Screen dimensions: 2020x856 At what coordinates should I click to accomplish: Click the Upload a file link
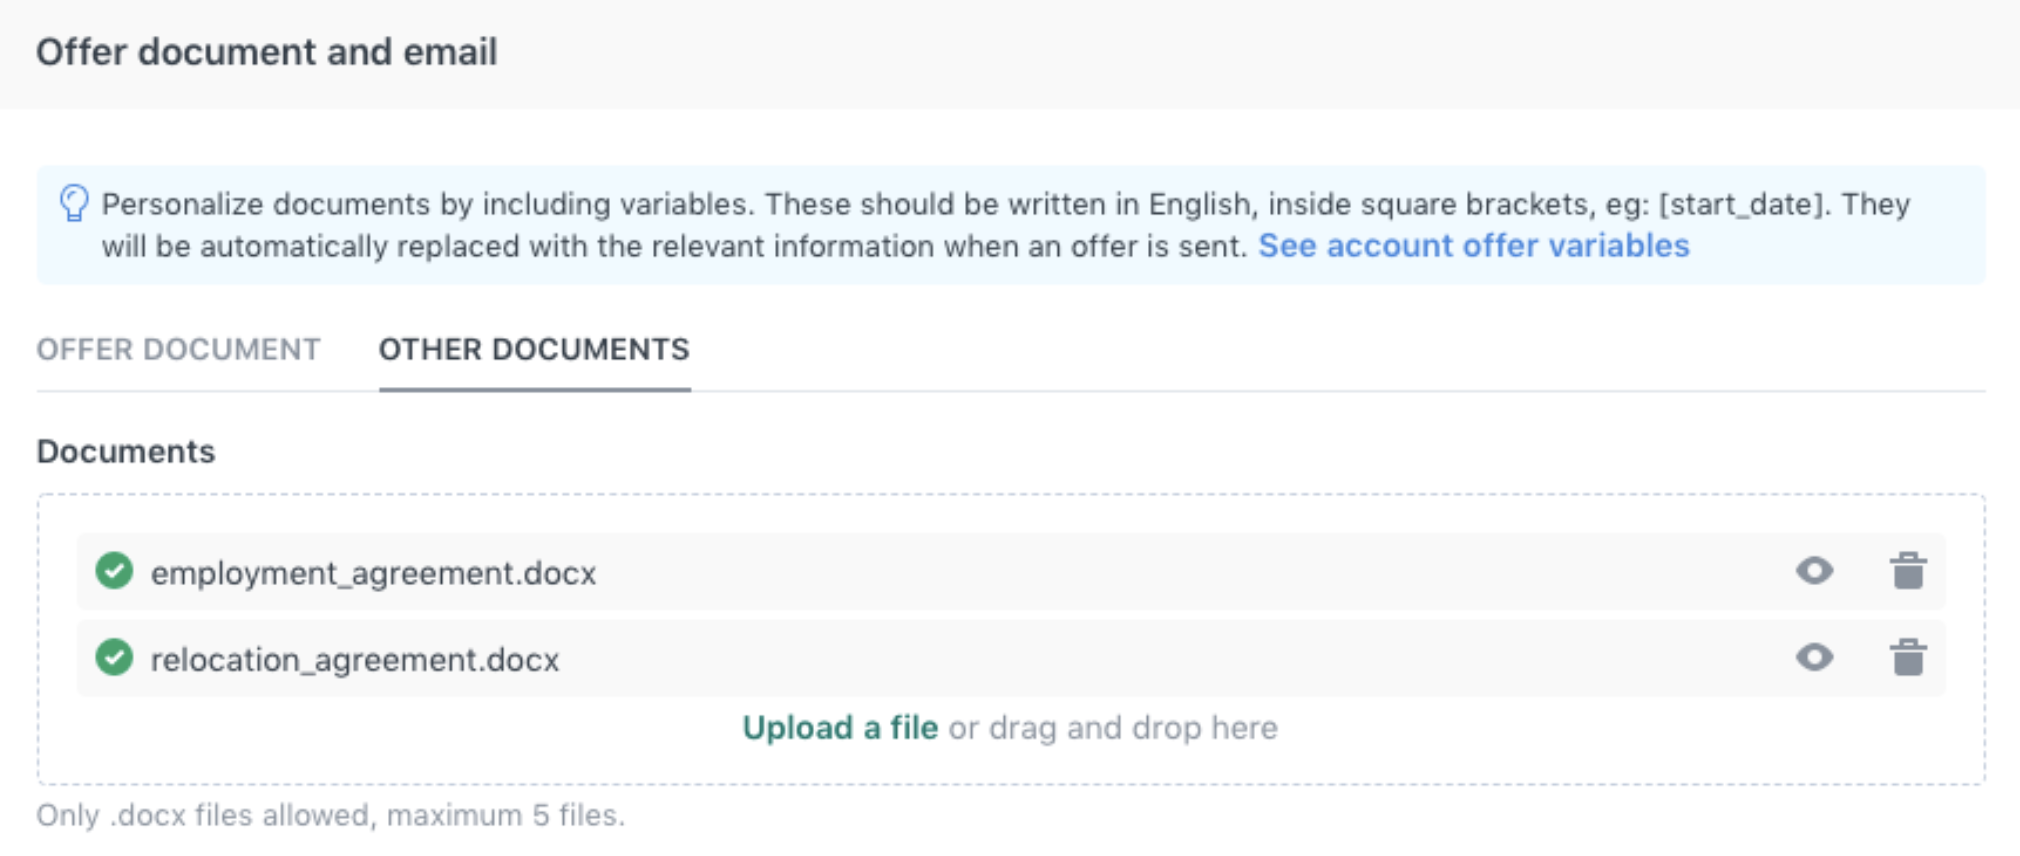pos(840,727)
